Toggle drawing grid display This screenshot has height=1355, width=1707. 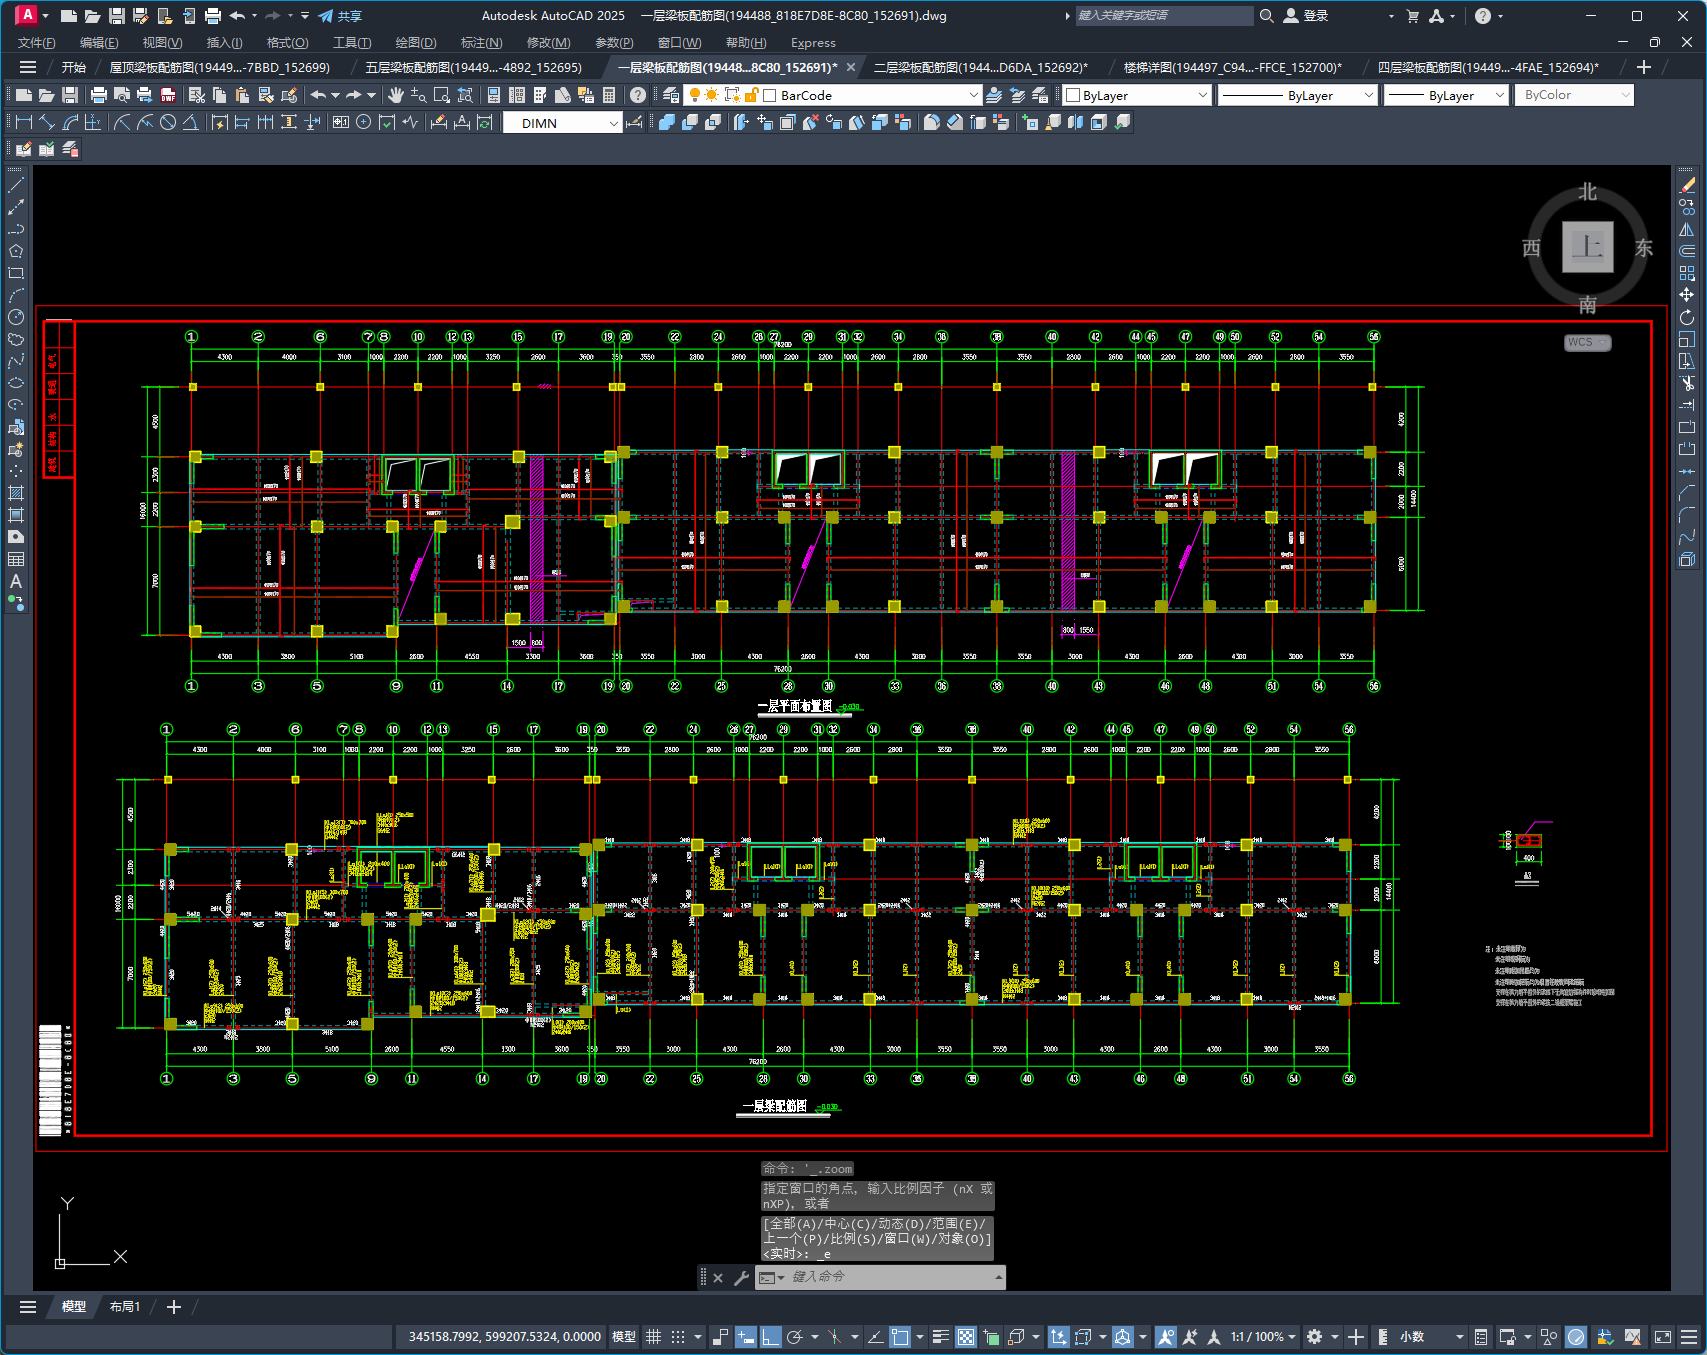click(653, 1337)
